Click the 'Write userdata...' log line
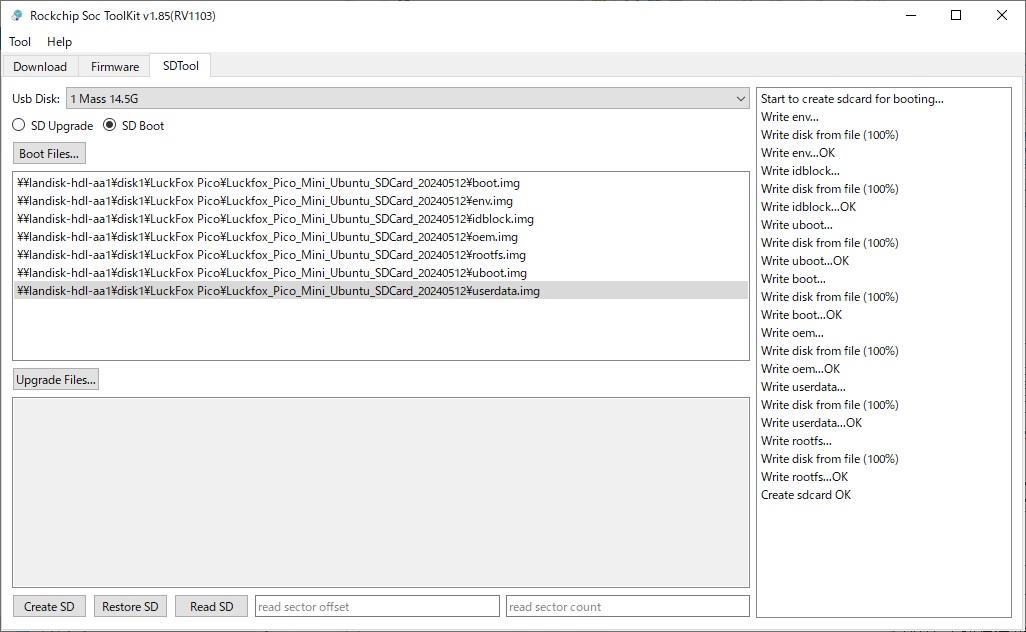This screenshot has width=1026, height=632. (x=803, y=387)
